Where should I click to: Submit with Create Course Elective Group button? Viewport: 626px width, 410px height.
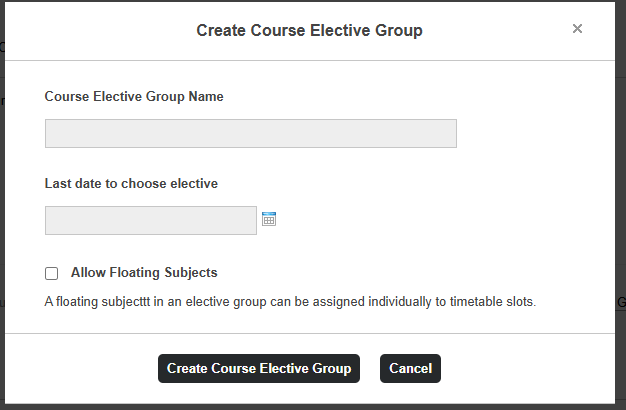[259, 368]
